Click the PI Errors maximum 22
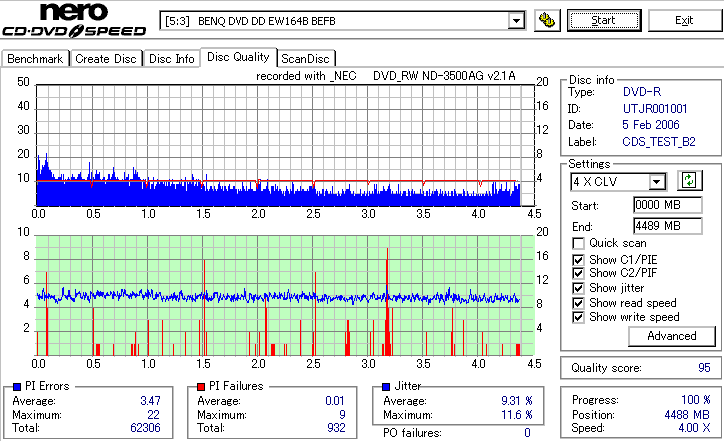Viewport: 724px width, 441px height. coord(154,415)
